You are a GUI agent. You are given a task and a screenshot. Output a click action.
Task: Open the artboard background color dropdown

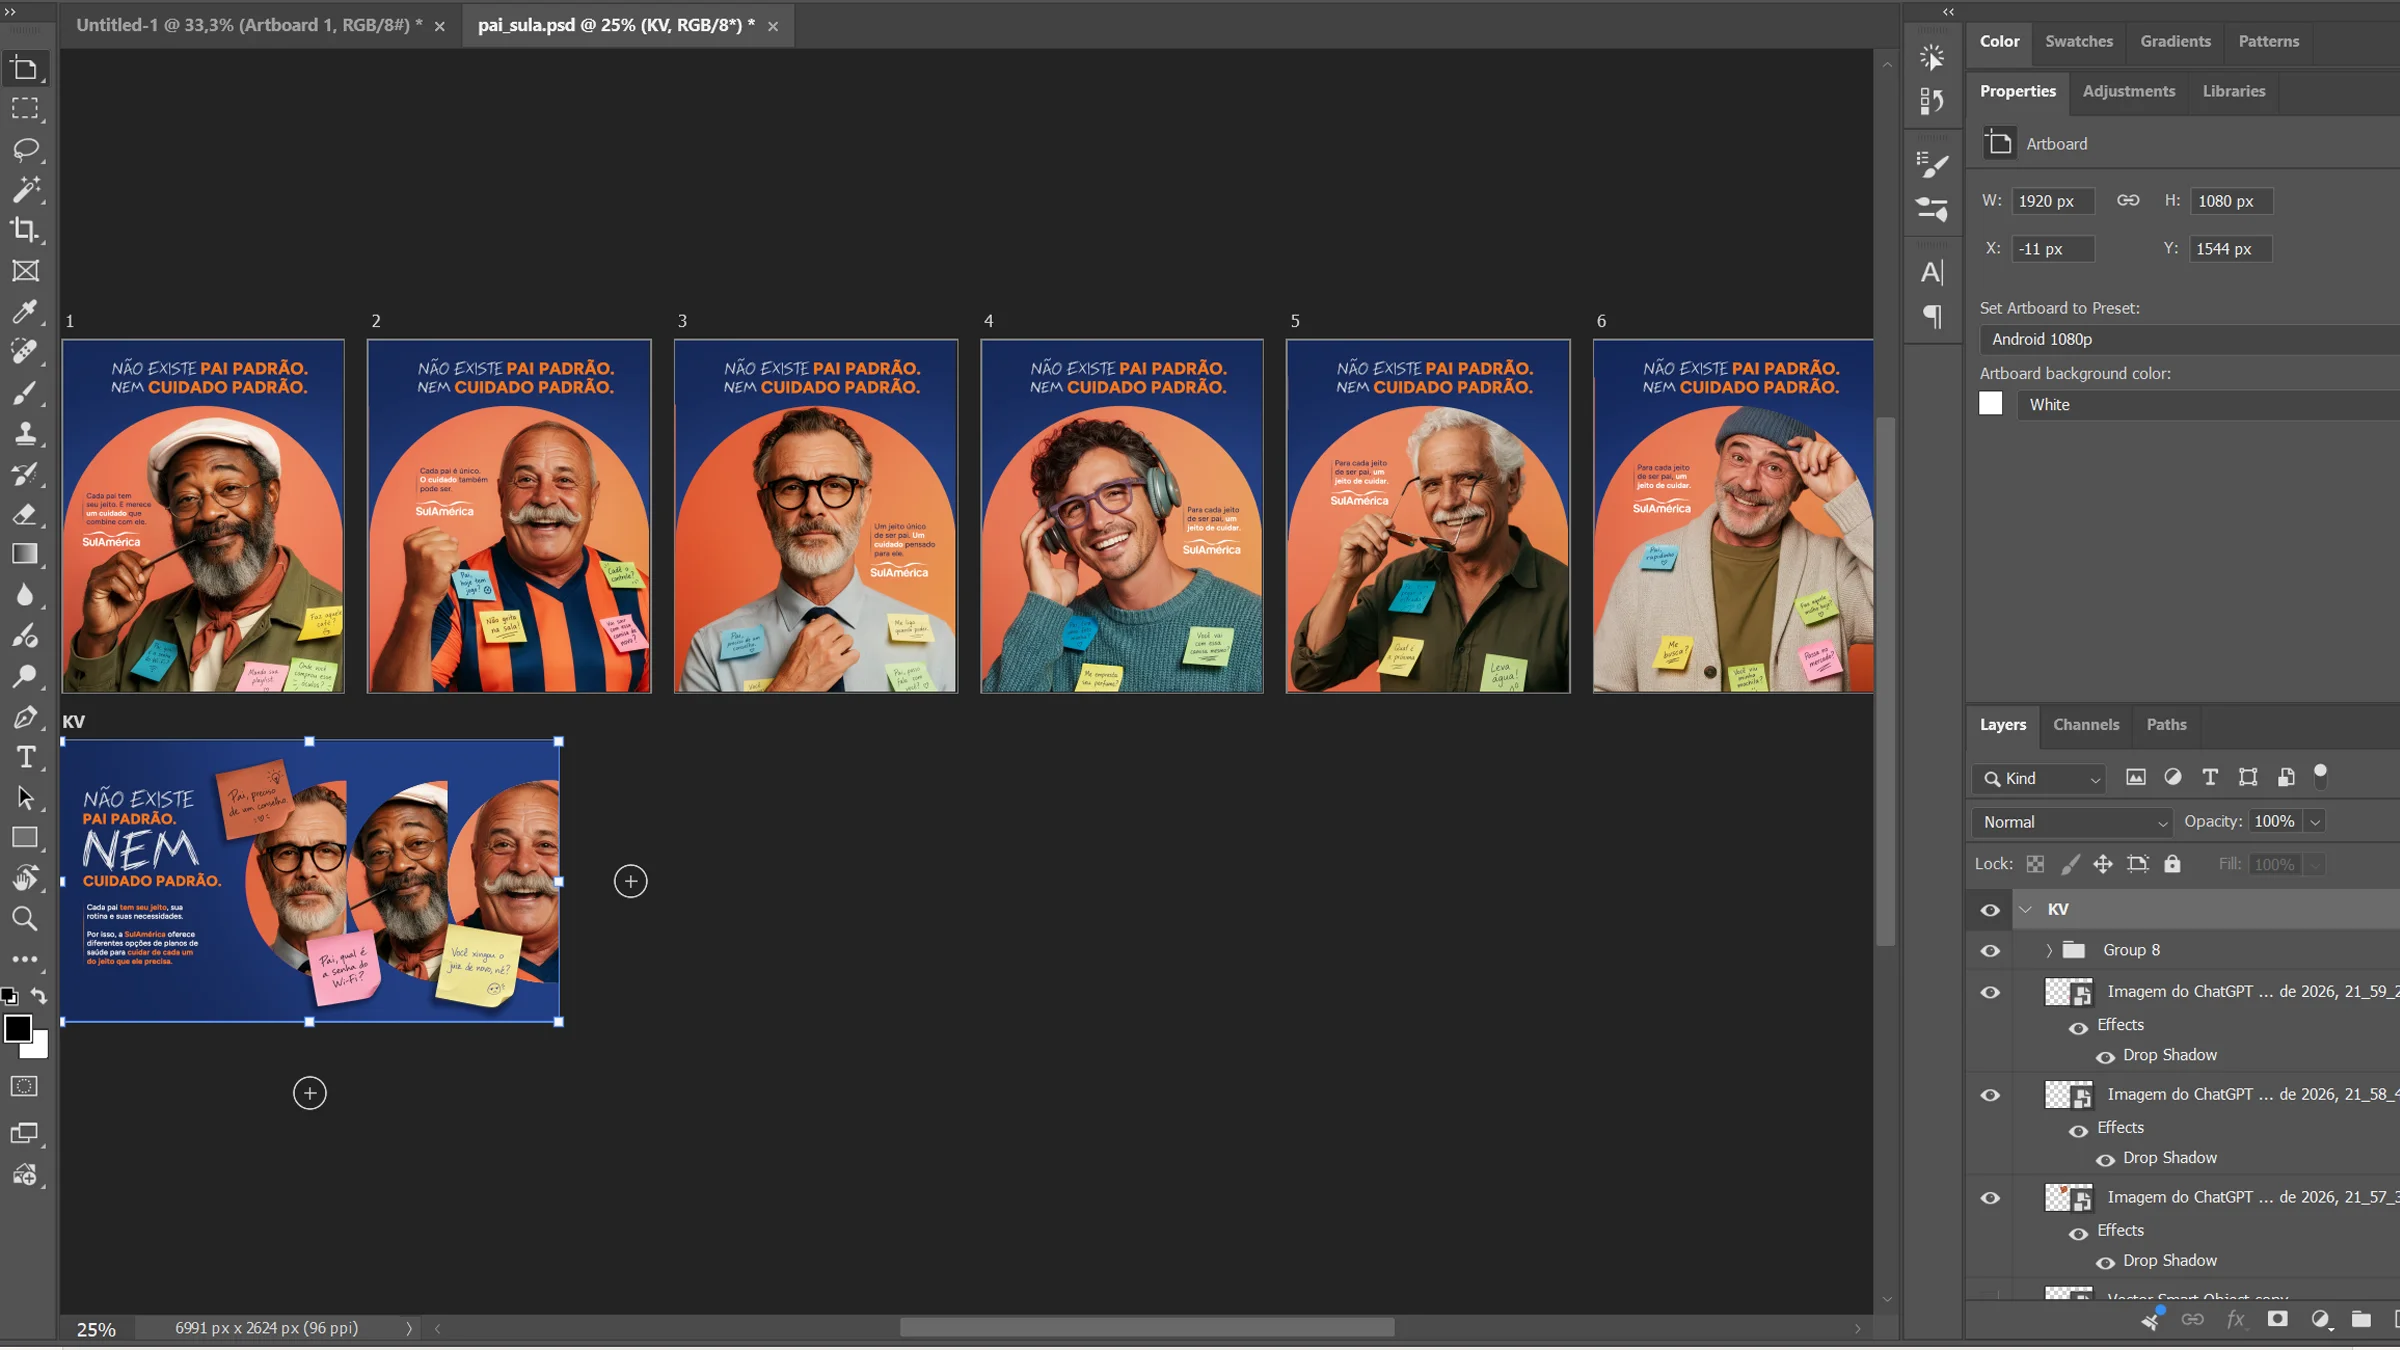coord(2208,405)
